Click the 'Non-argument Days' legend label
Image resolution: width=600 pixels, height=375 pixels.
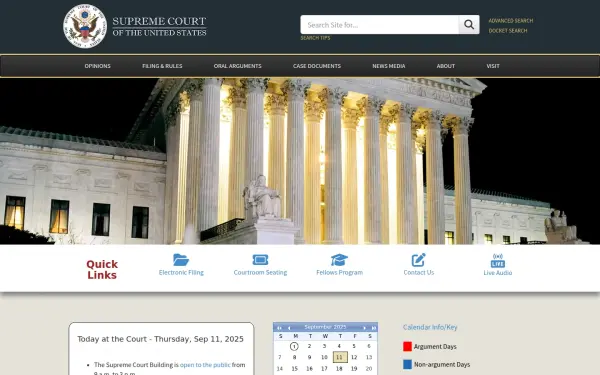pyautogui.click(x=442, y=365)
